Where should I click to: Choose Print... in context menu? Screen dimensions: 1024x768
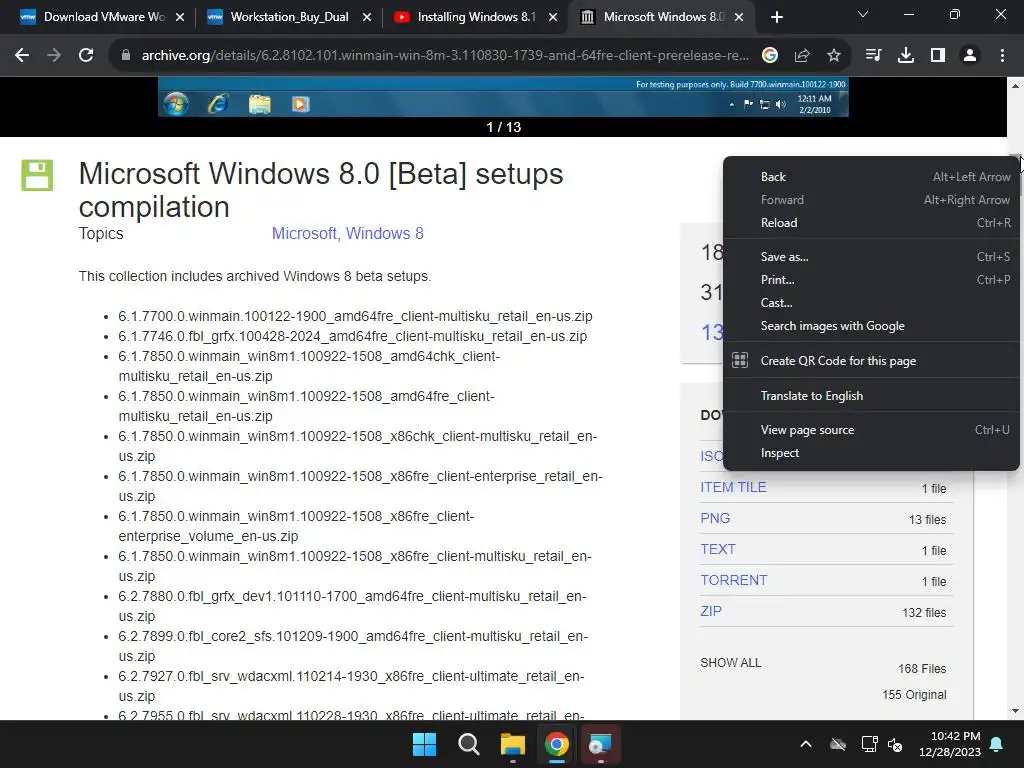click(871, 280)
